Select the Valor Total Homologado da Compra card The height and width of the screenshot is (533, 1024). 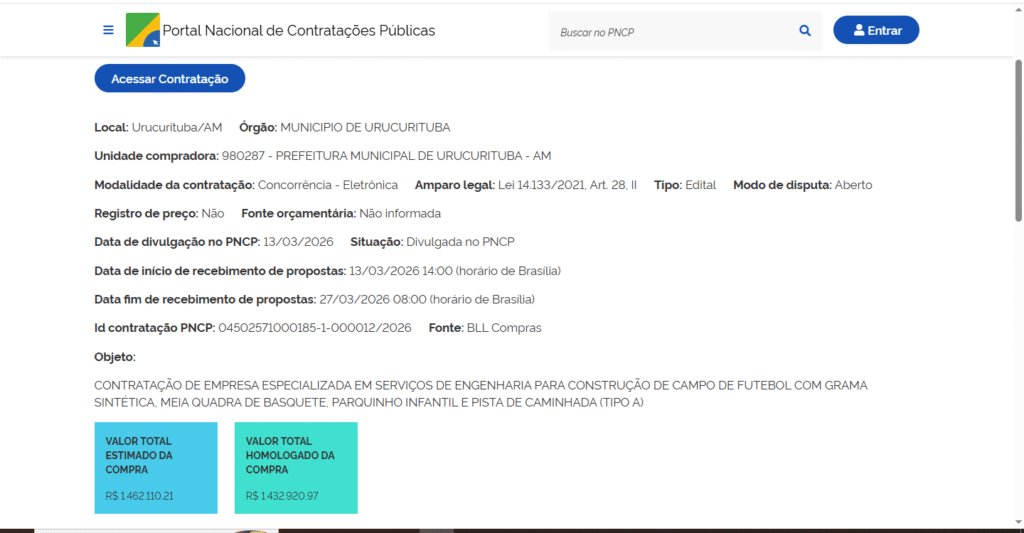(x=295, y=468)
